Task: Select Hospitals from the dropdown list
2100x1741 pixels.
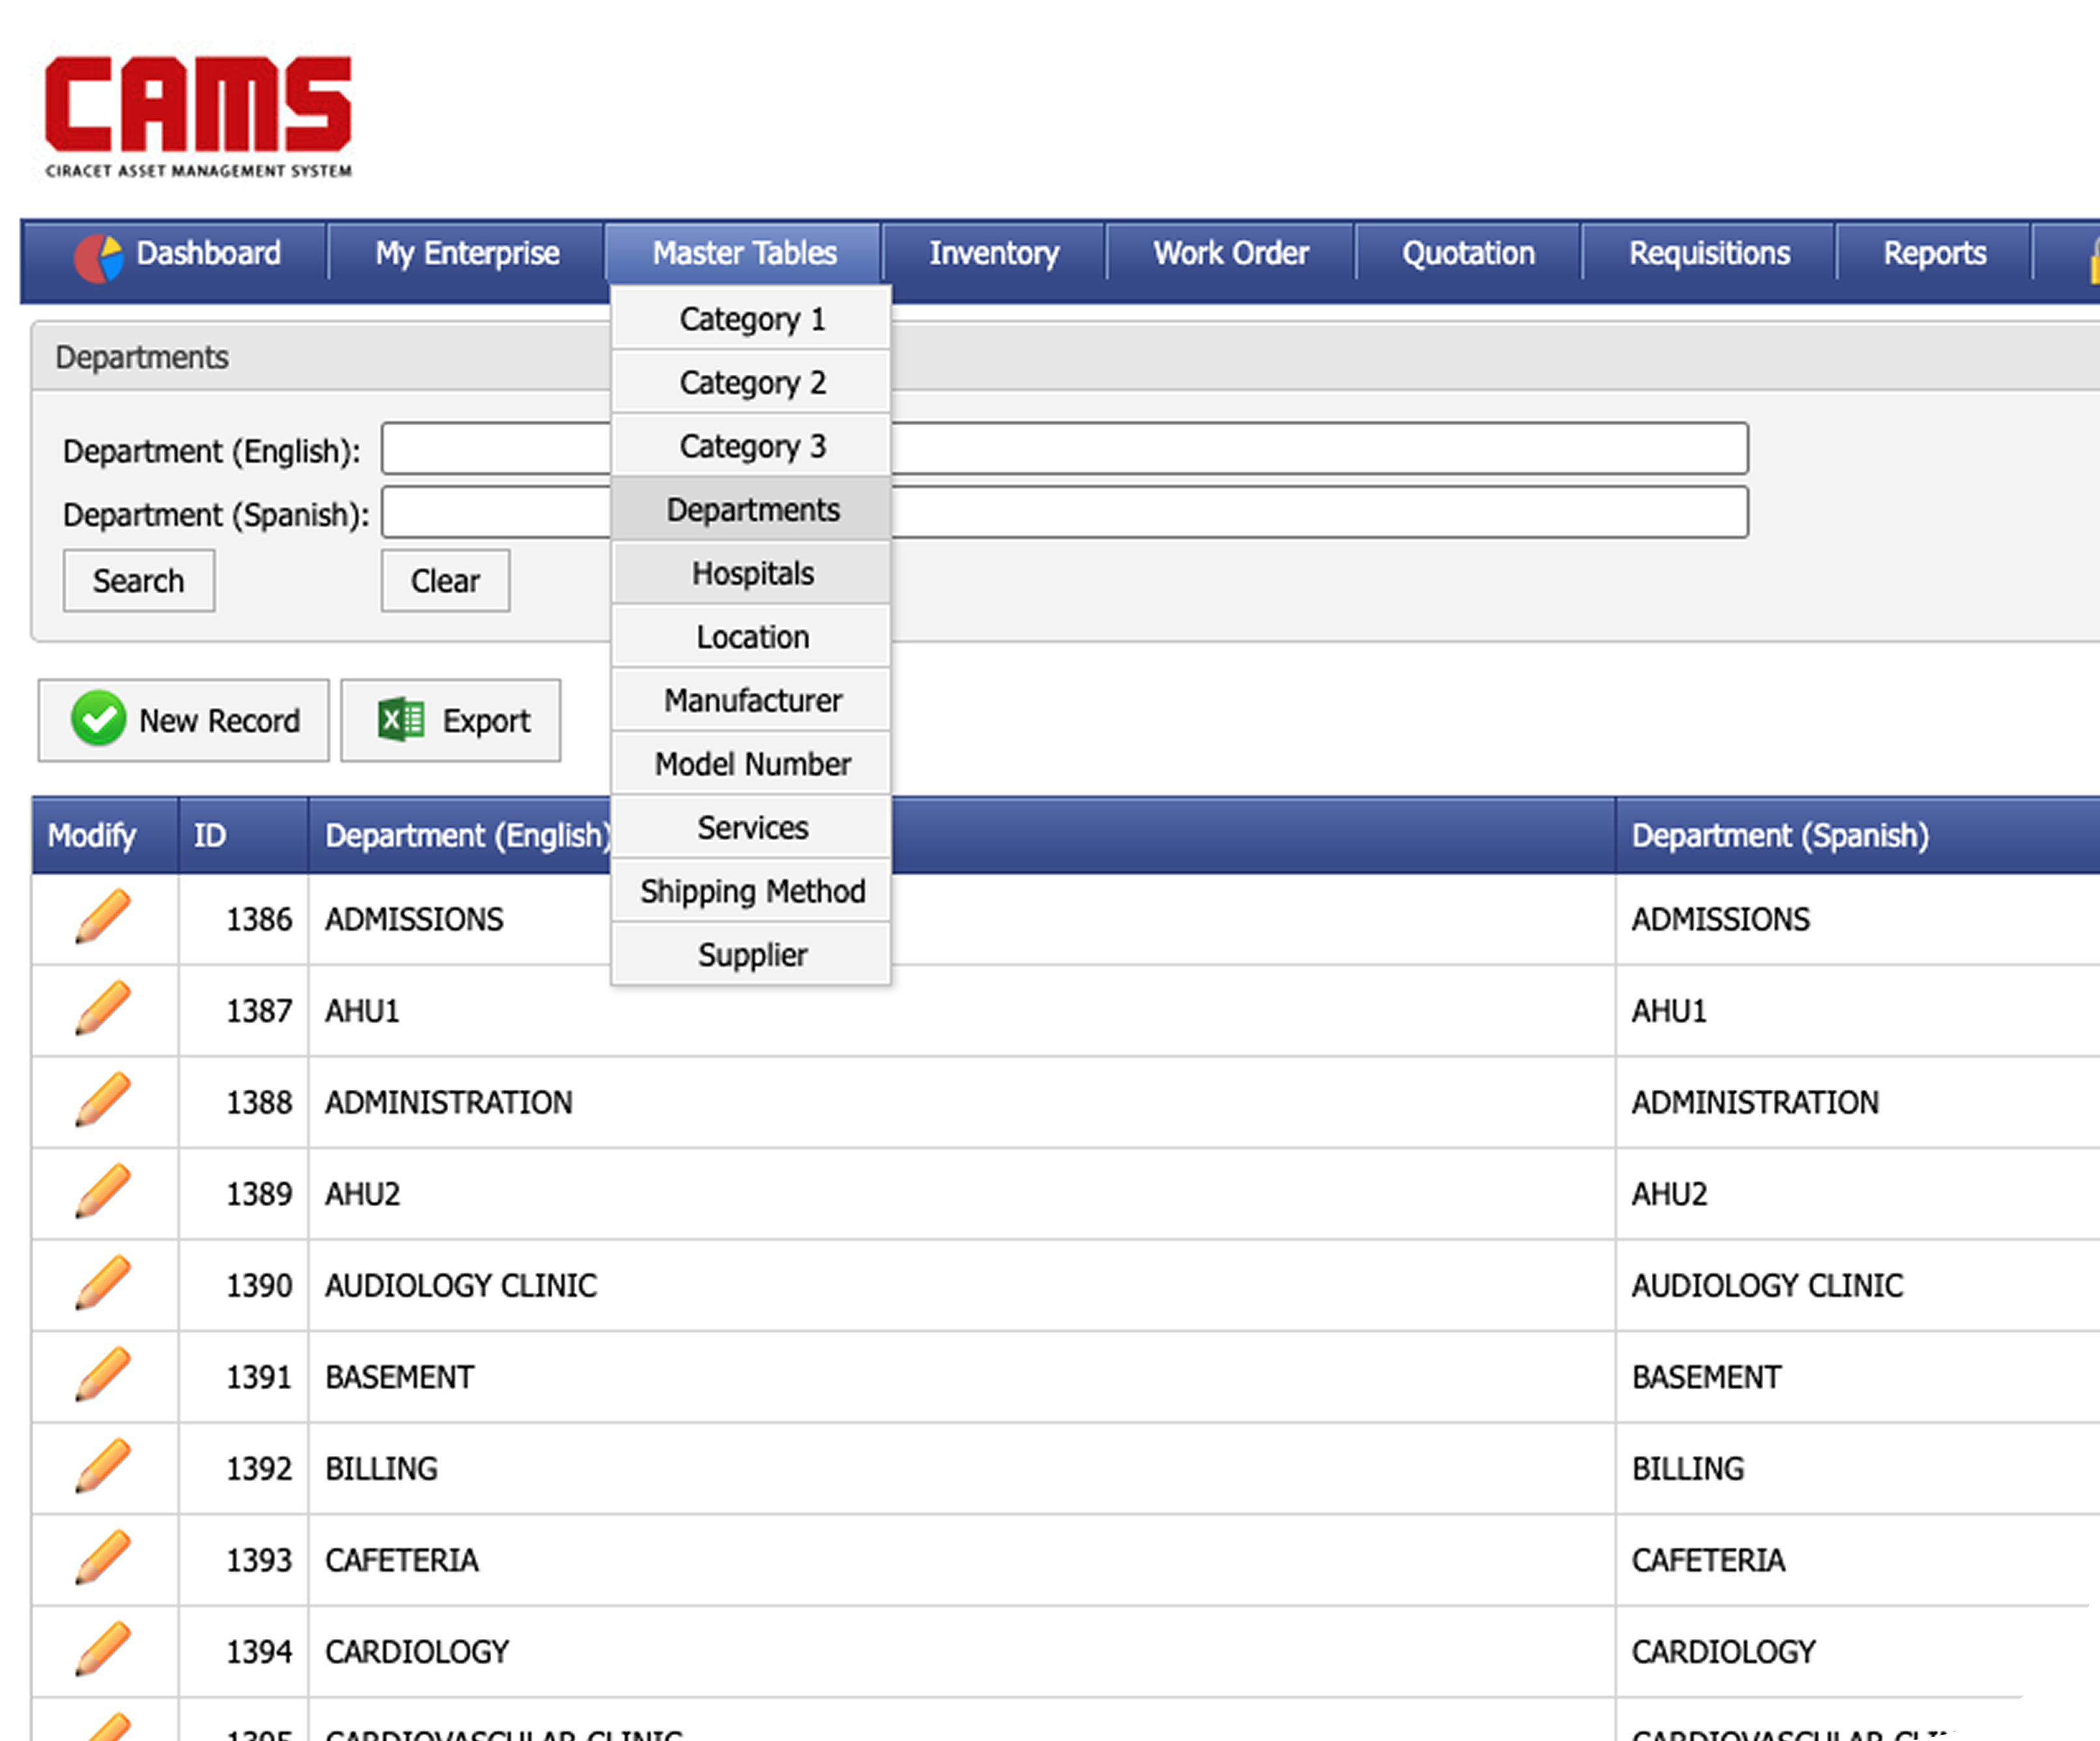Action: (752, 574)
